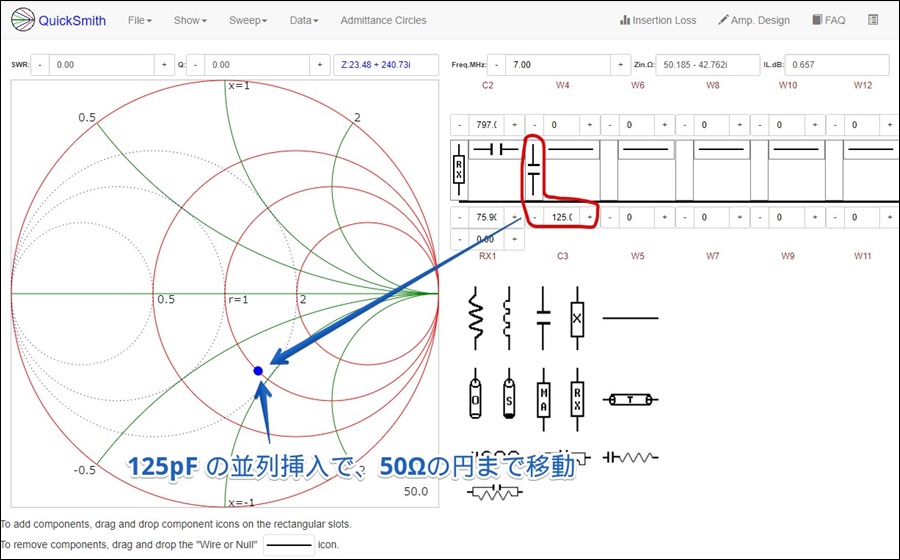Decrease the RX1 resistance 75.9
This screenshot has width=900, height=560.
pos(460,217)
